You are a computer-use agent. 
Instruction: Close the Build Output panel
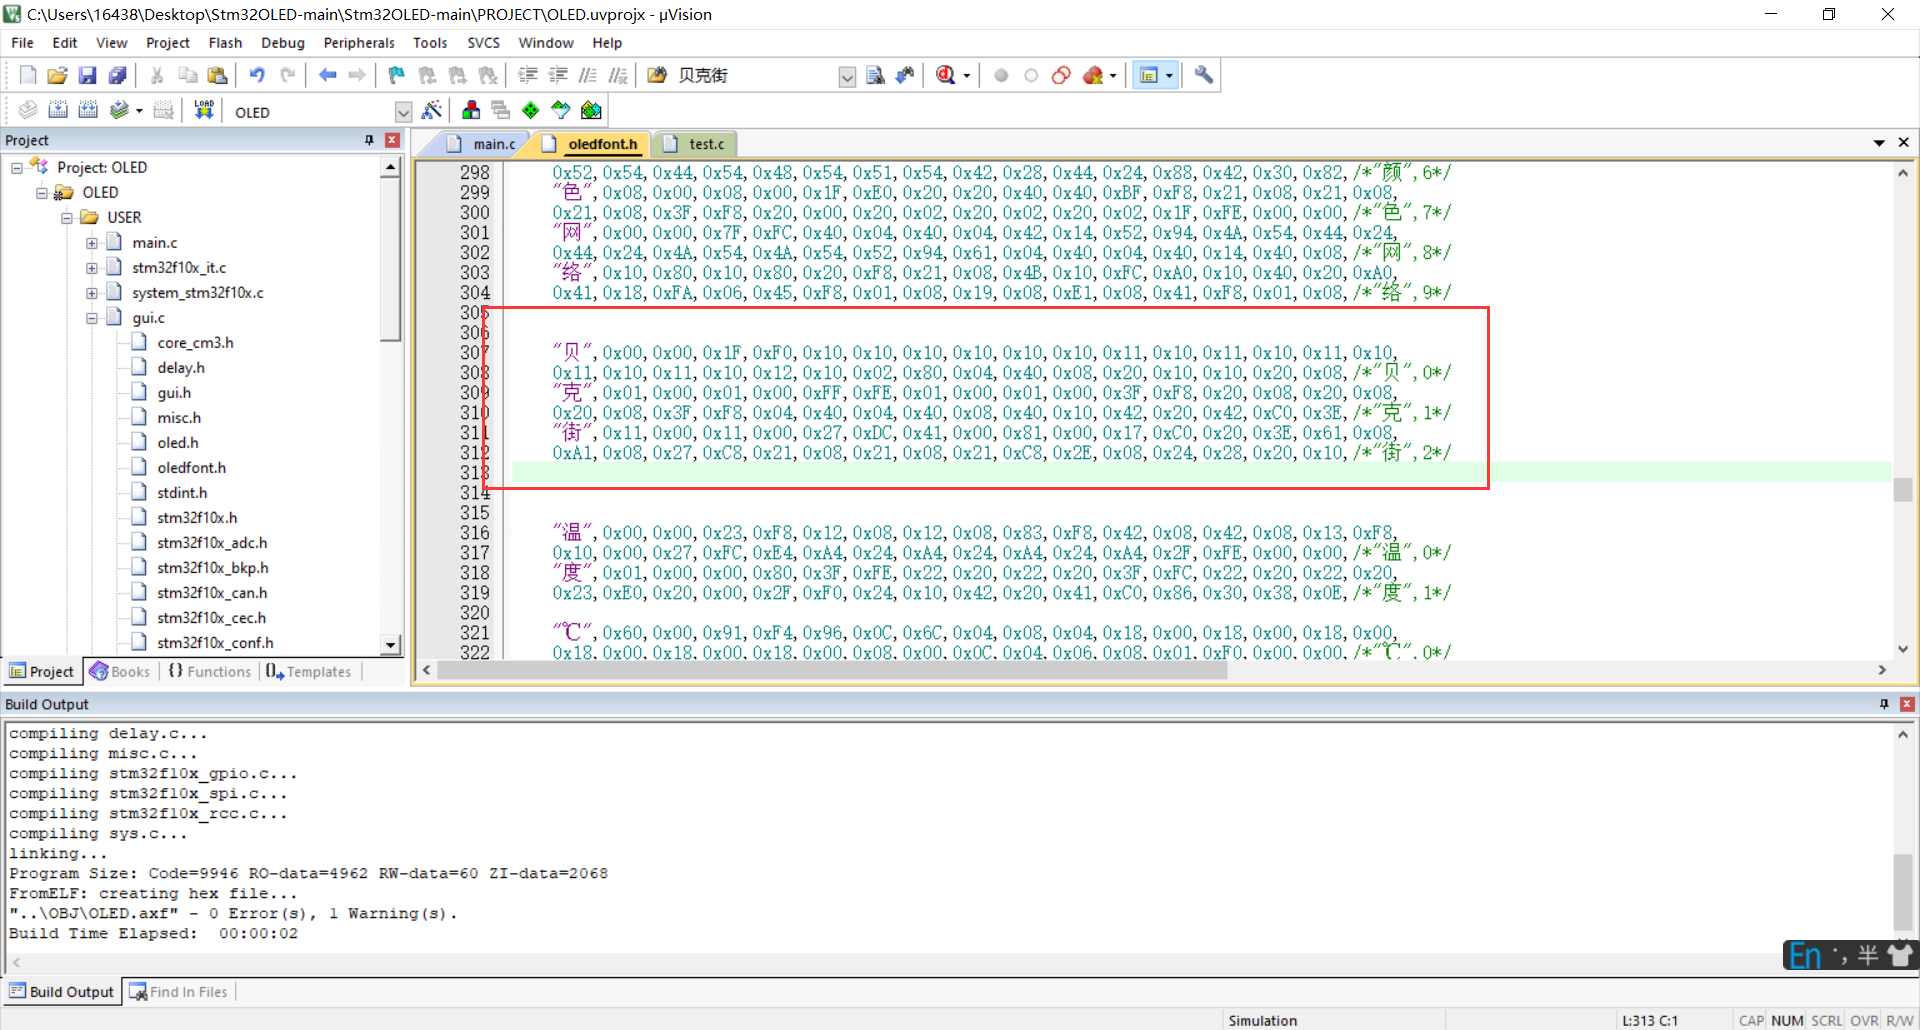coord(1907,704)
